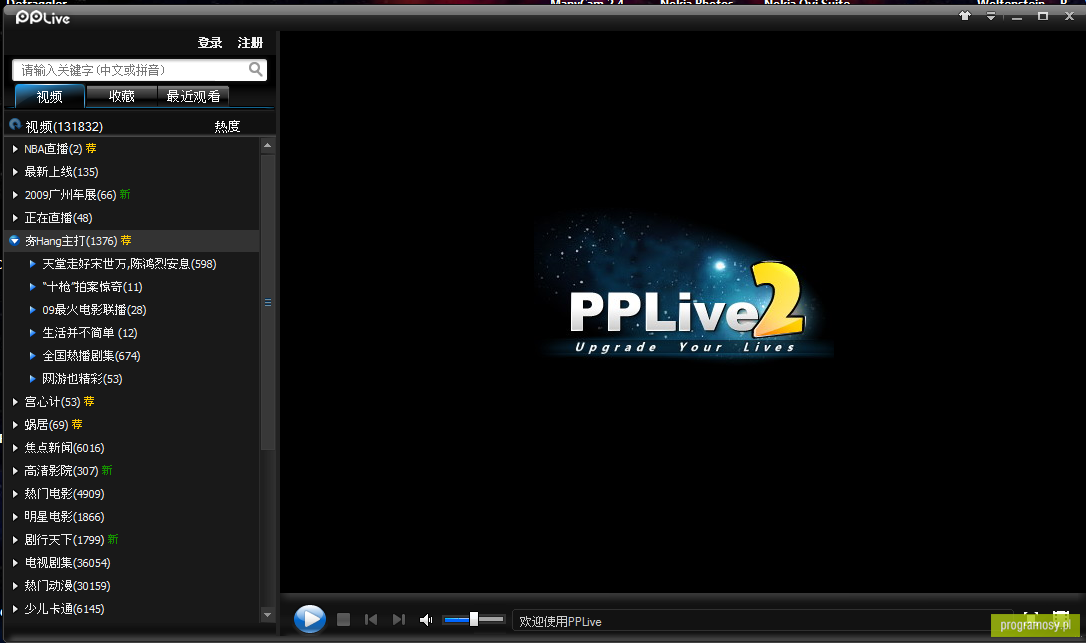Expand the 天堂走好宋世万 subcategory
Screen dimensions: 1086x643
[33, 264]
